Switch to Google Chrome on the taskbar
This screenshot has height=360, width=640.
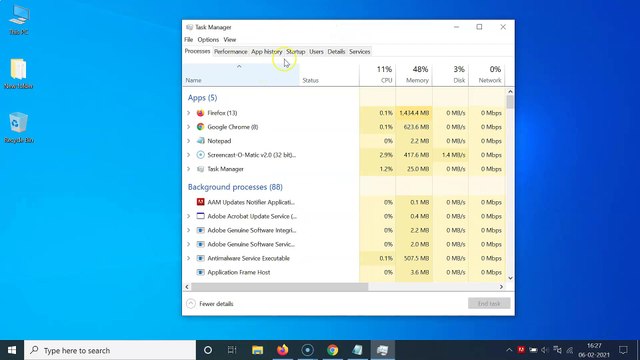tap(333, 350)
